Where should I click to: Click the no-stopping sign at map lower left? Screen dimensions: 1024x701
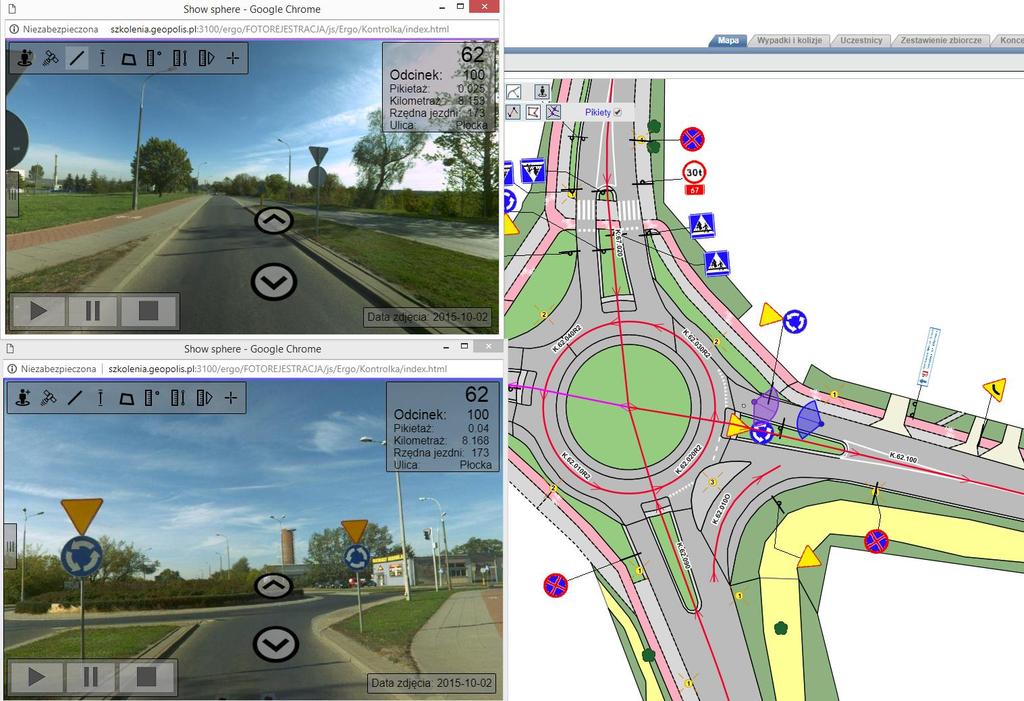(x=556, y=585)
